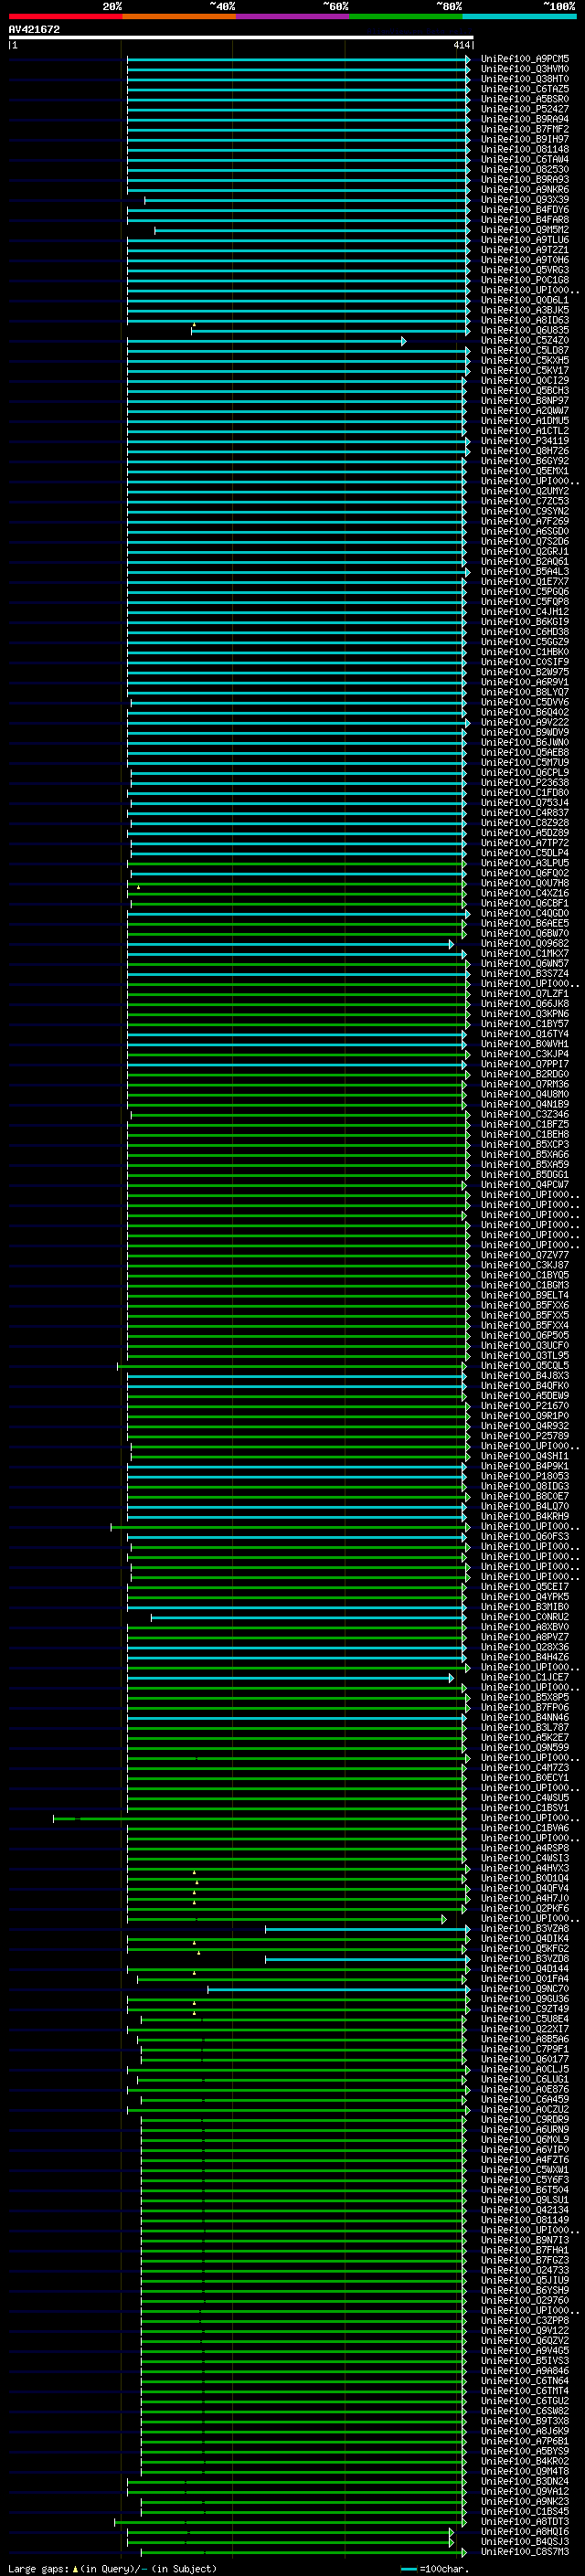Select hit label UniRef100_O82530
Screen dimensions: 585x2576
525,169
